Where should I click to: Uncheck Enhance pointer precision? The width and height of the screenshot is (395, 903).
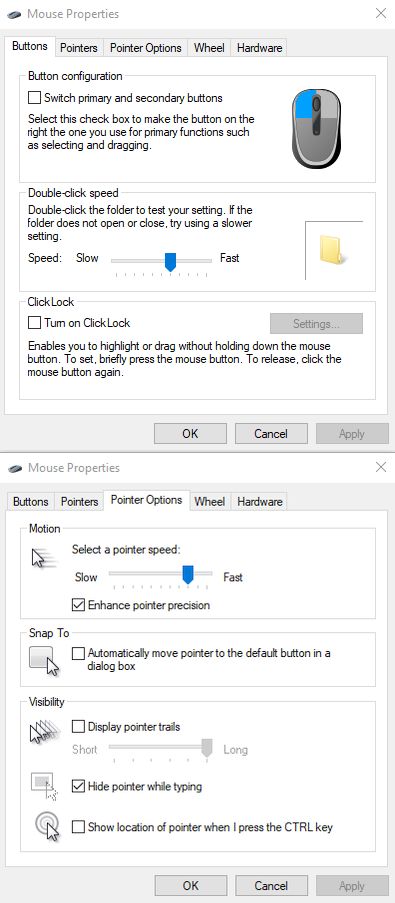(x=78, y=605)
